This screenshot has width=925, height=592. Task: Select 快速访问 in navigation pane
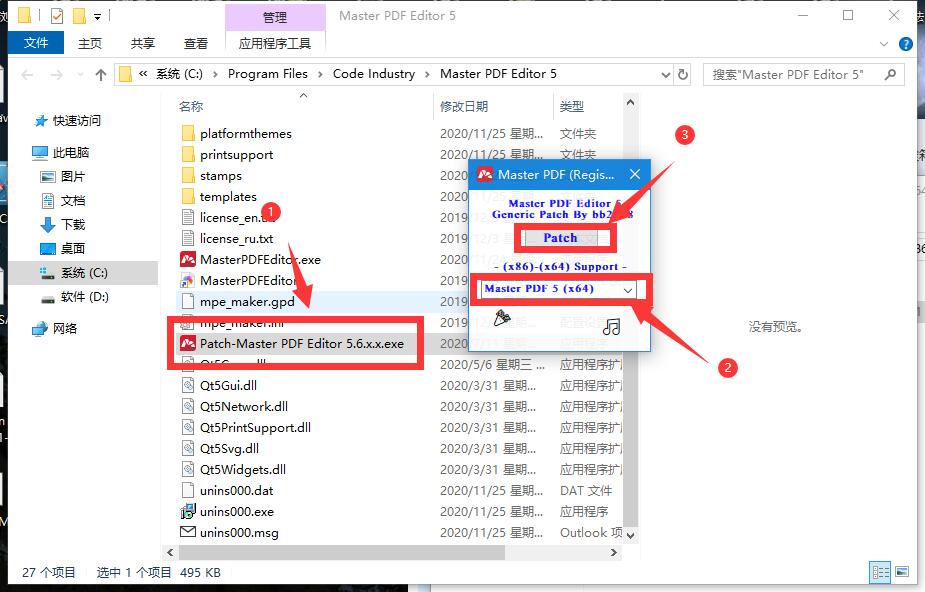tap(76, 121)
